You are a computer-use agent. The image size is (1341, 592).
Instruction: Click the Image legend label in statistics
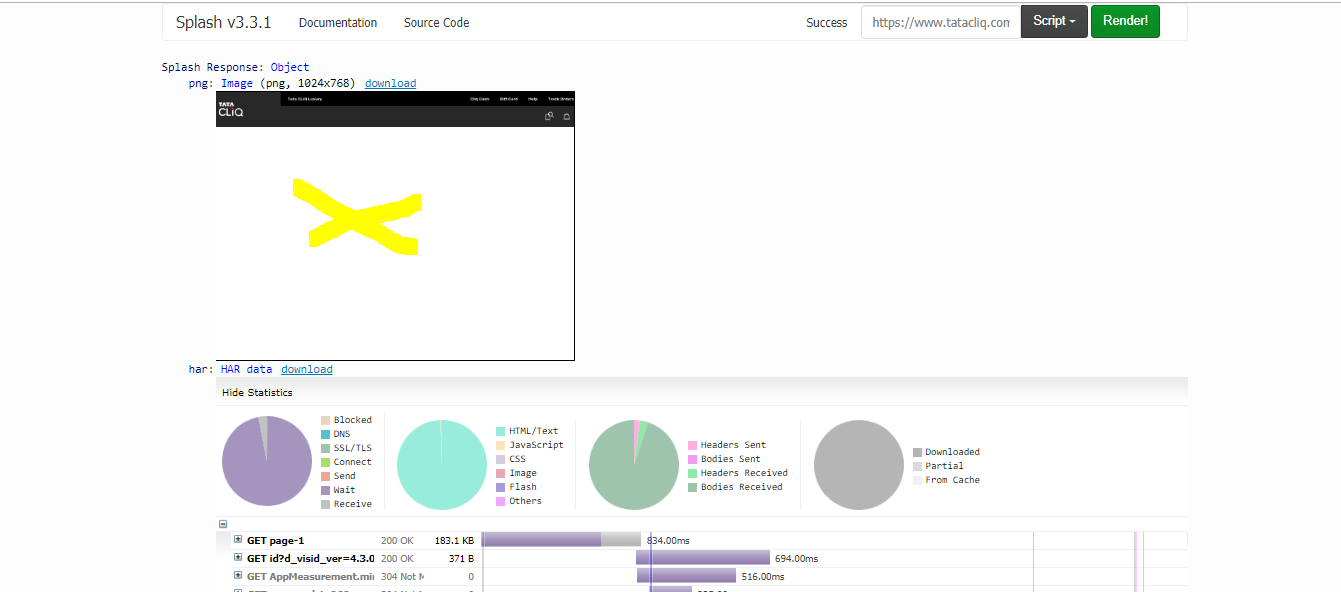(523, 473)
